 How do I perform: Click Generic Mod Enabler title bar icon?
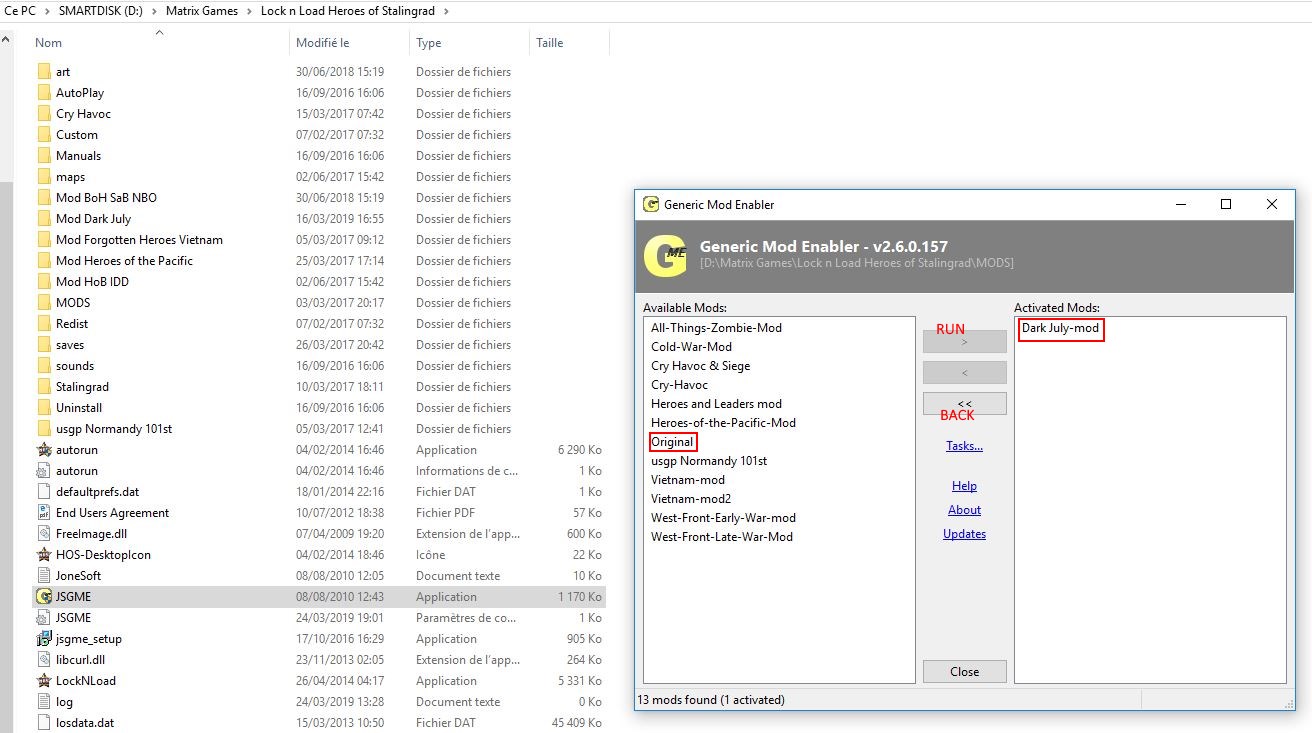point(651,204)
